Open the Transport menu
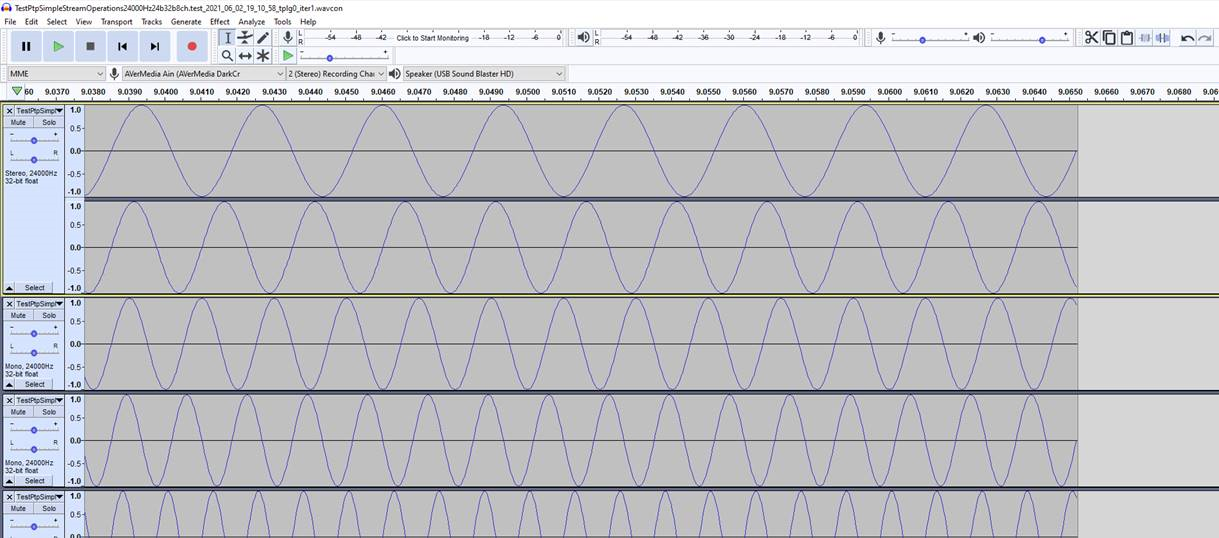 pyautogui.click(x=116, y=21)
